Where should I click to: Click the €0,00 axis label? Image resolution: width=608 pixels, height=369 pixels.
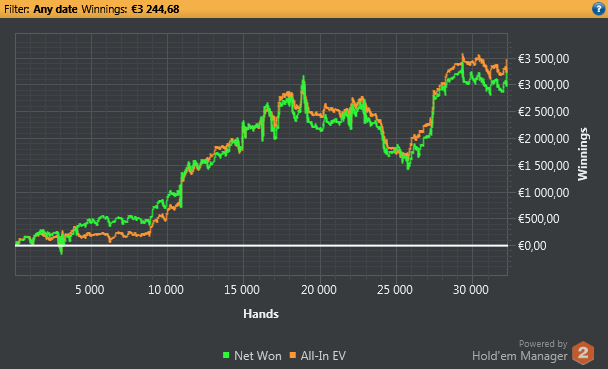pyautogui.click(x=532, y=246)
